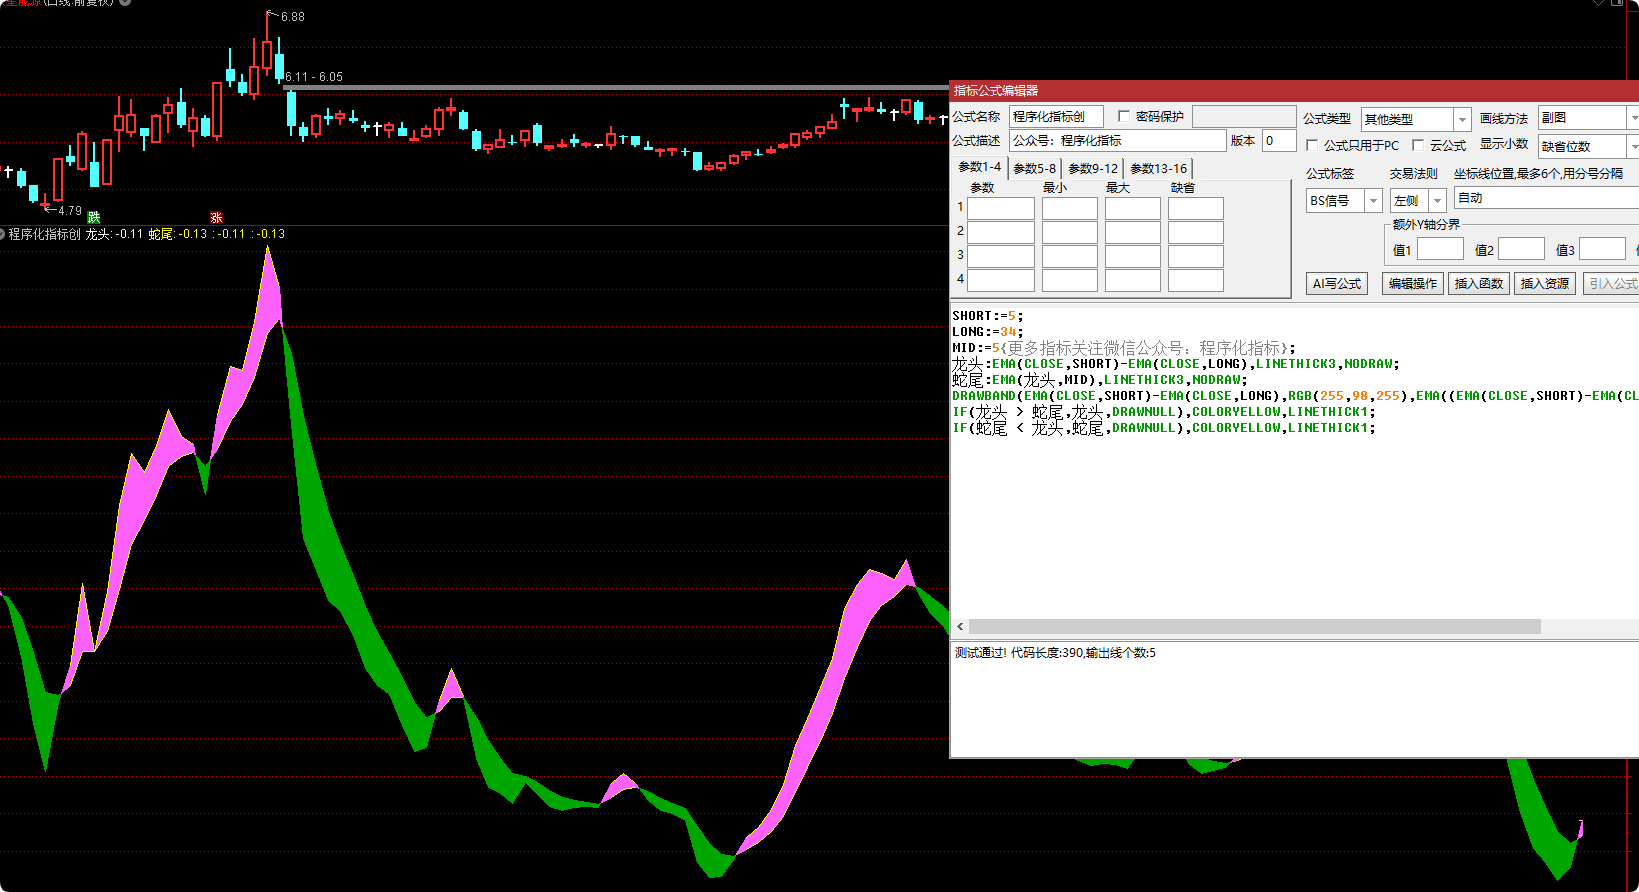
Task: Click the diamond icon at top right
Action: [1599, 3]
